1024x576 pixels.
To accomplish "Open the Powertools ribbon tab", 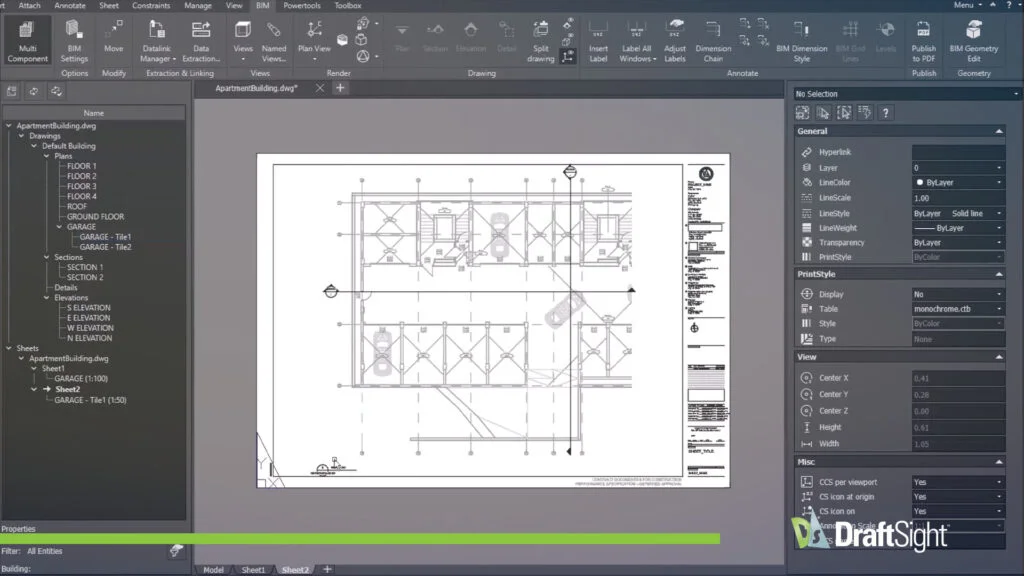I will (301, 6).
